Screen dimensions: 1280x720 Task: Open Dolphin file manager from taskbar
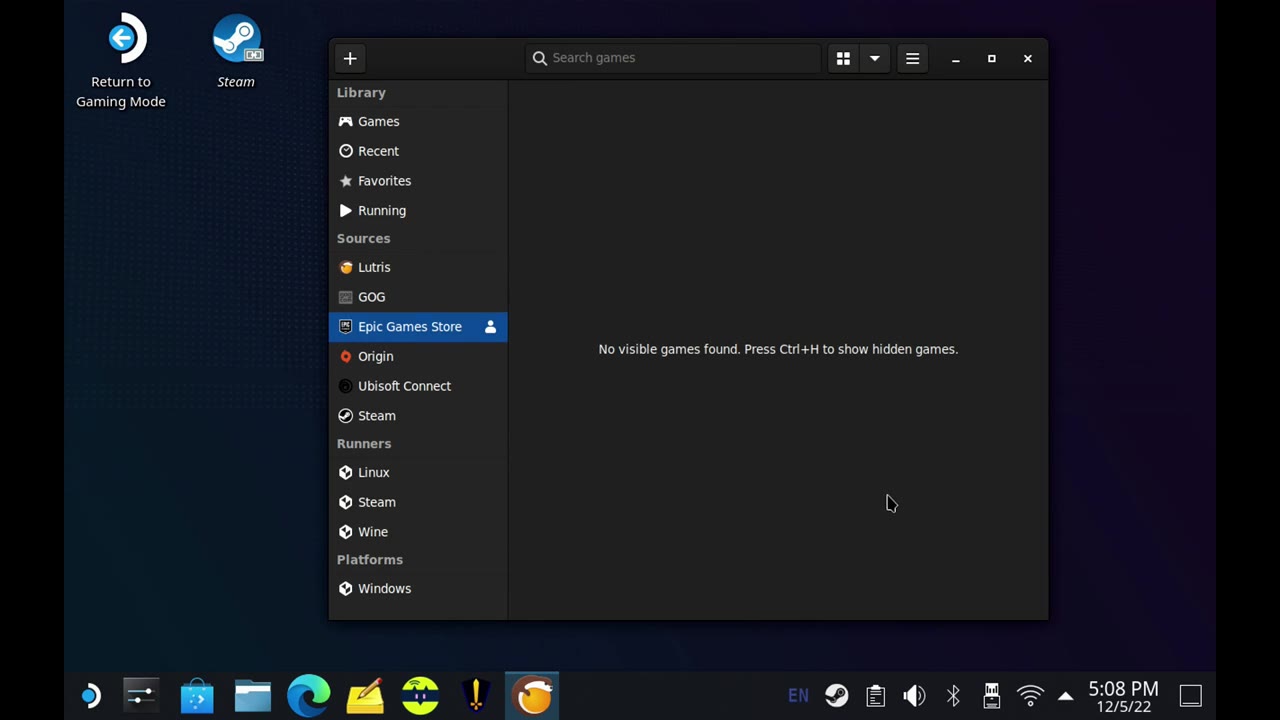253,695
